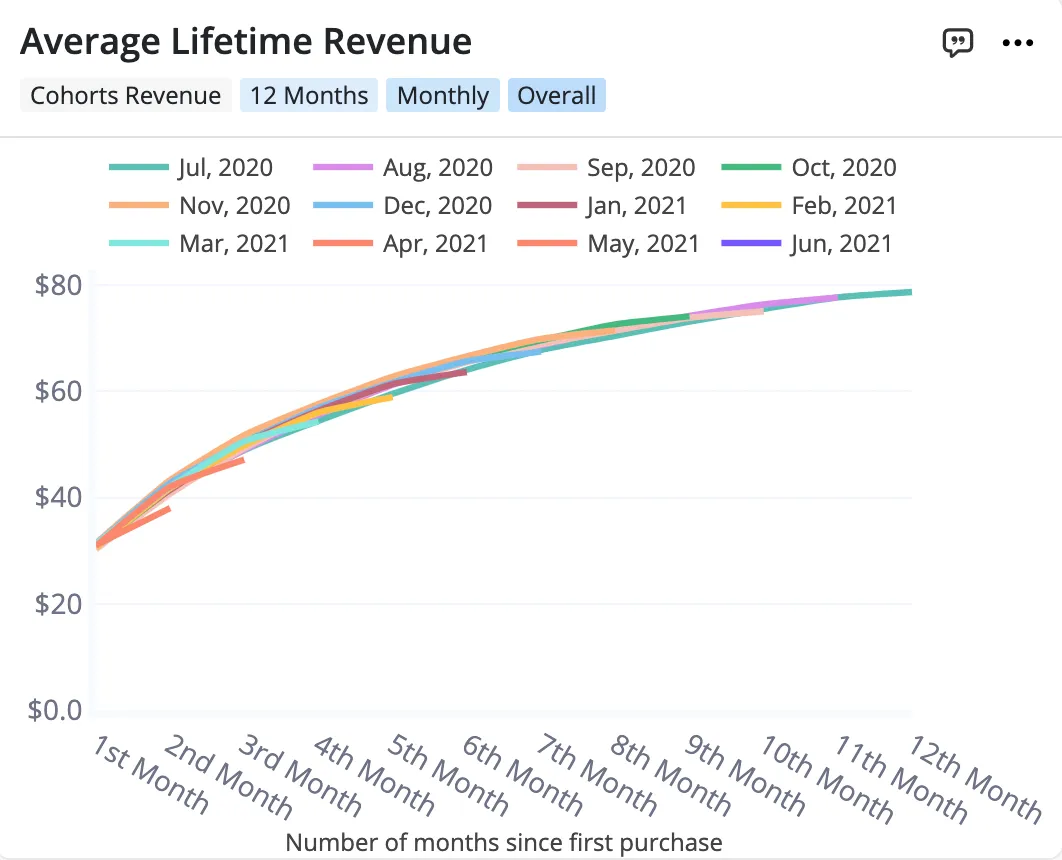Image resolution: width=1062 pixels, height=860 pixels.
Task: Click the end of the Jan, 2021 maroon line
Action: 465,372
